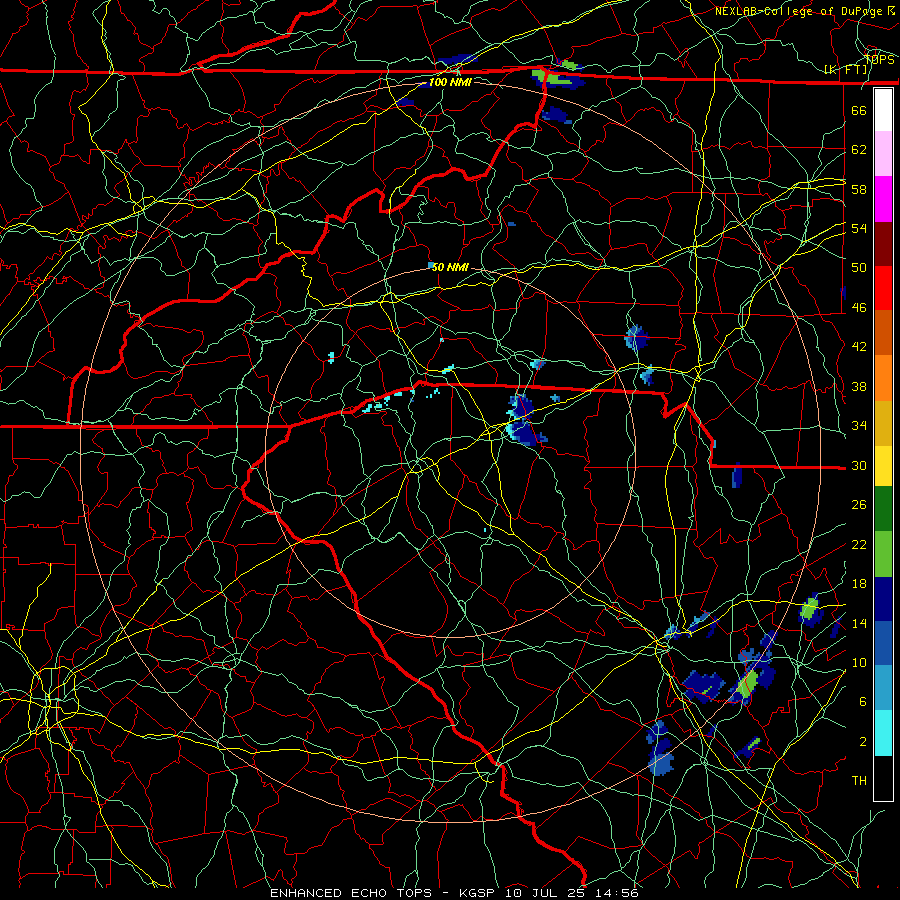Select the bright red swatch in the legend
Image resolution: width=900 pixels, height=900 pixels.
pos(883,288)
